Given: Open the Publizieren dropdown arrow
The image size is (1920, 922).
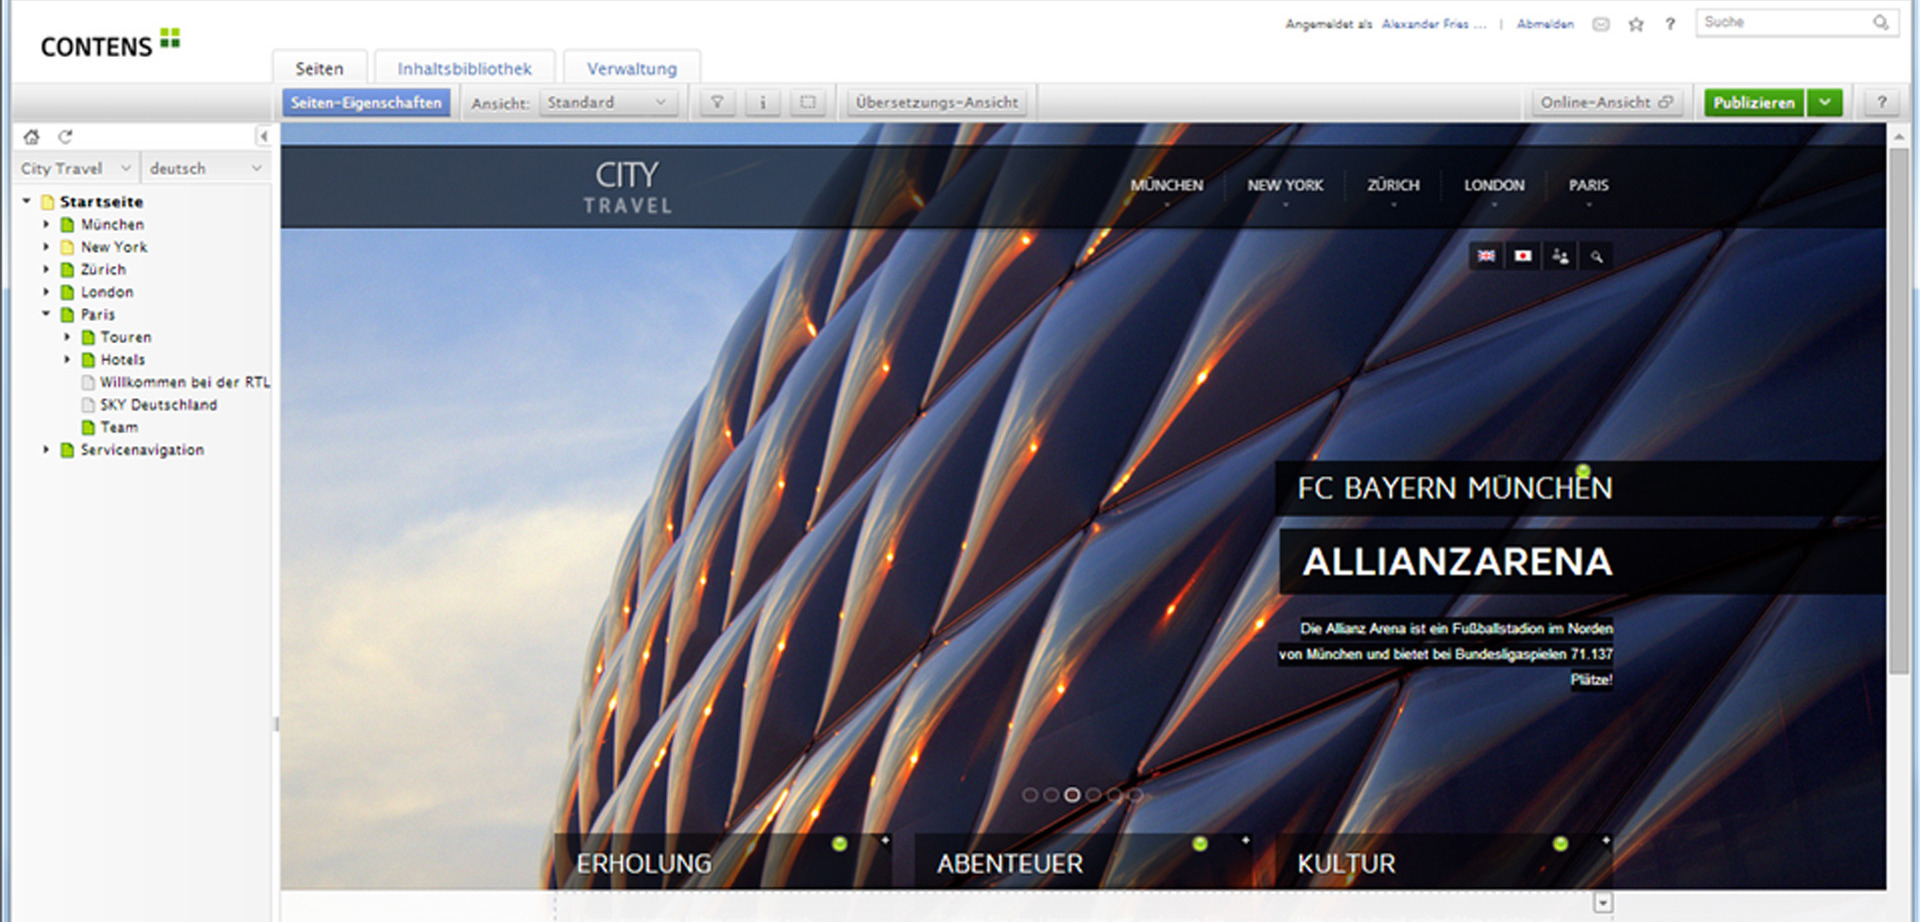Looking at the screenshot, I should (x=1825, y=102).
